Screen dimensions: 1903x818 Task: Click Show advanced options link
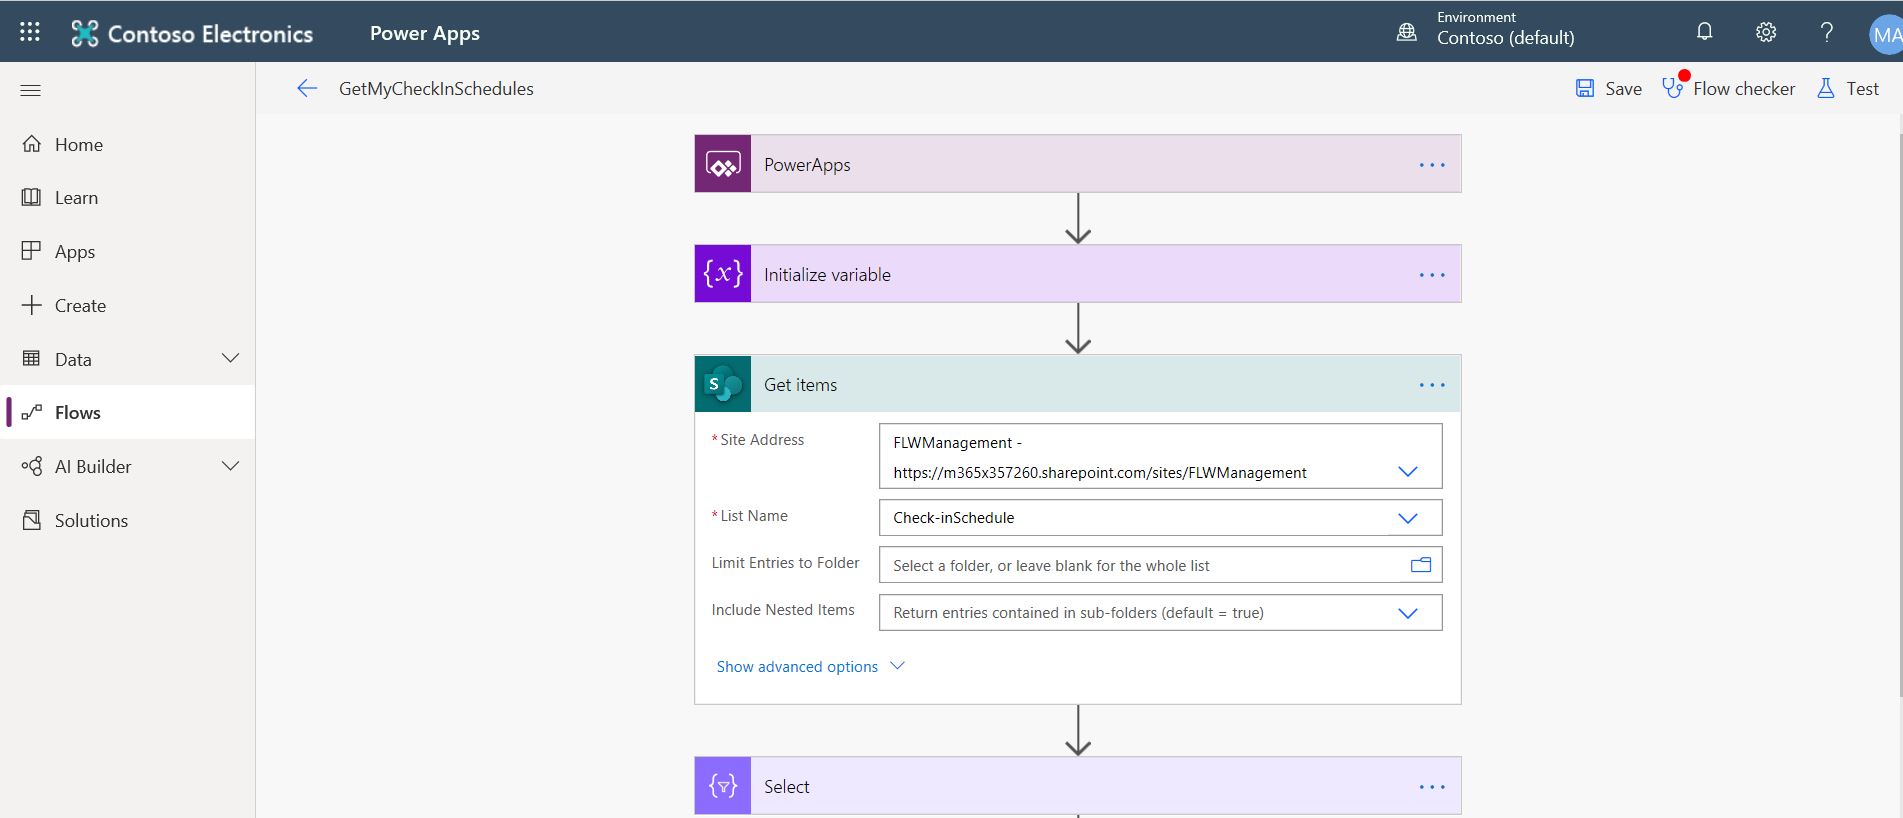[x=797, y=667]
